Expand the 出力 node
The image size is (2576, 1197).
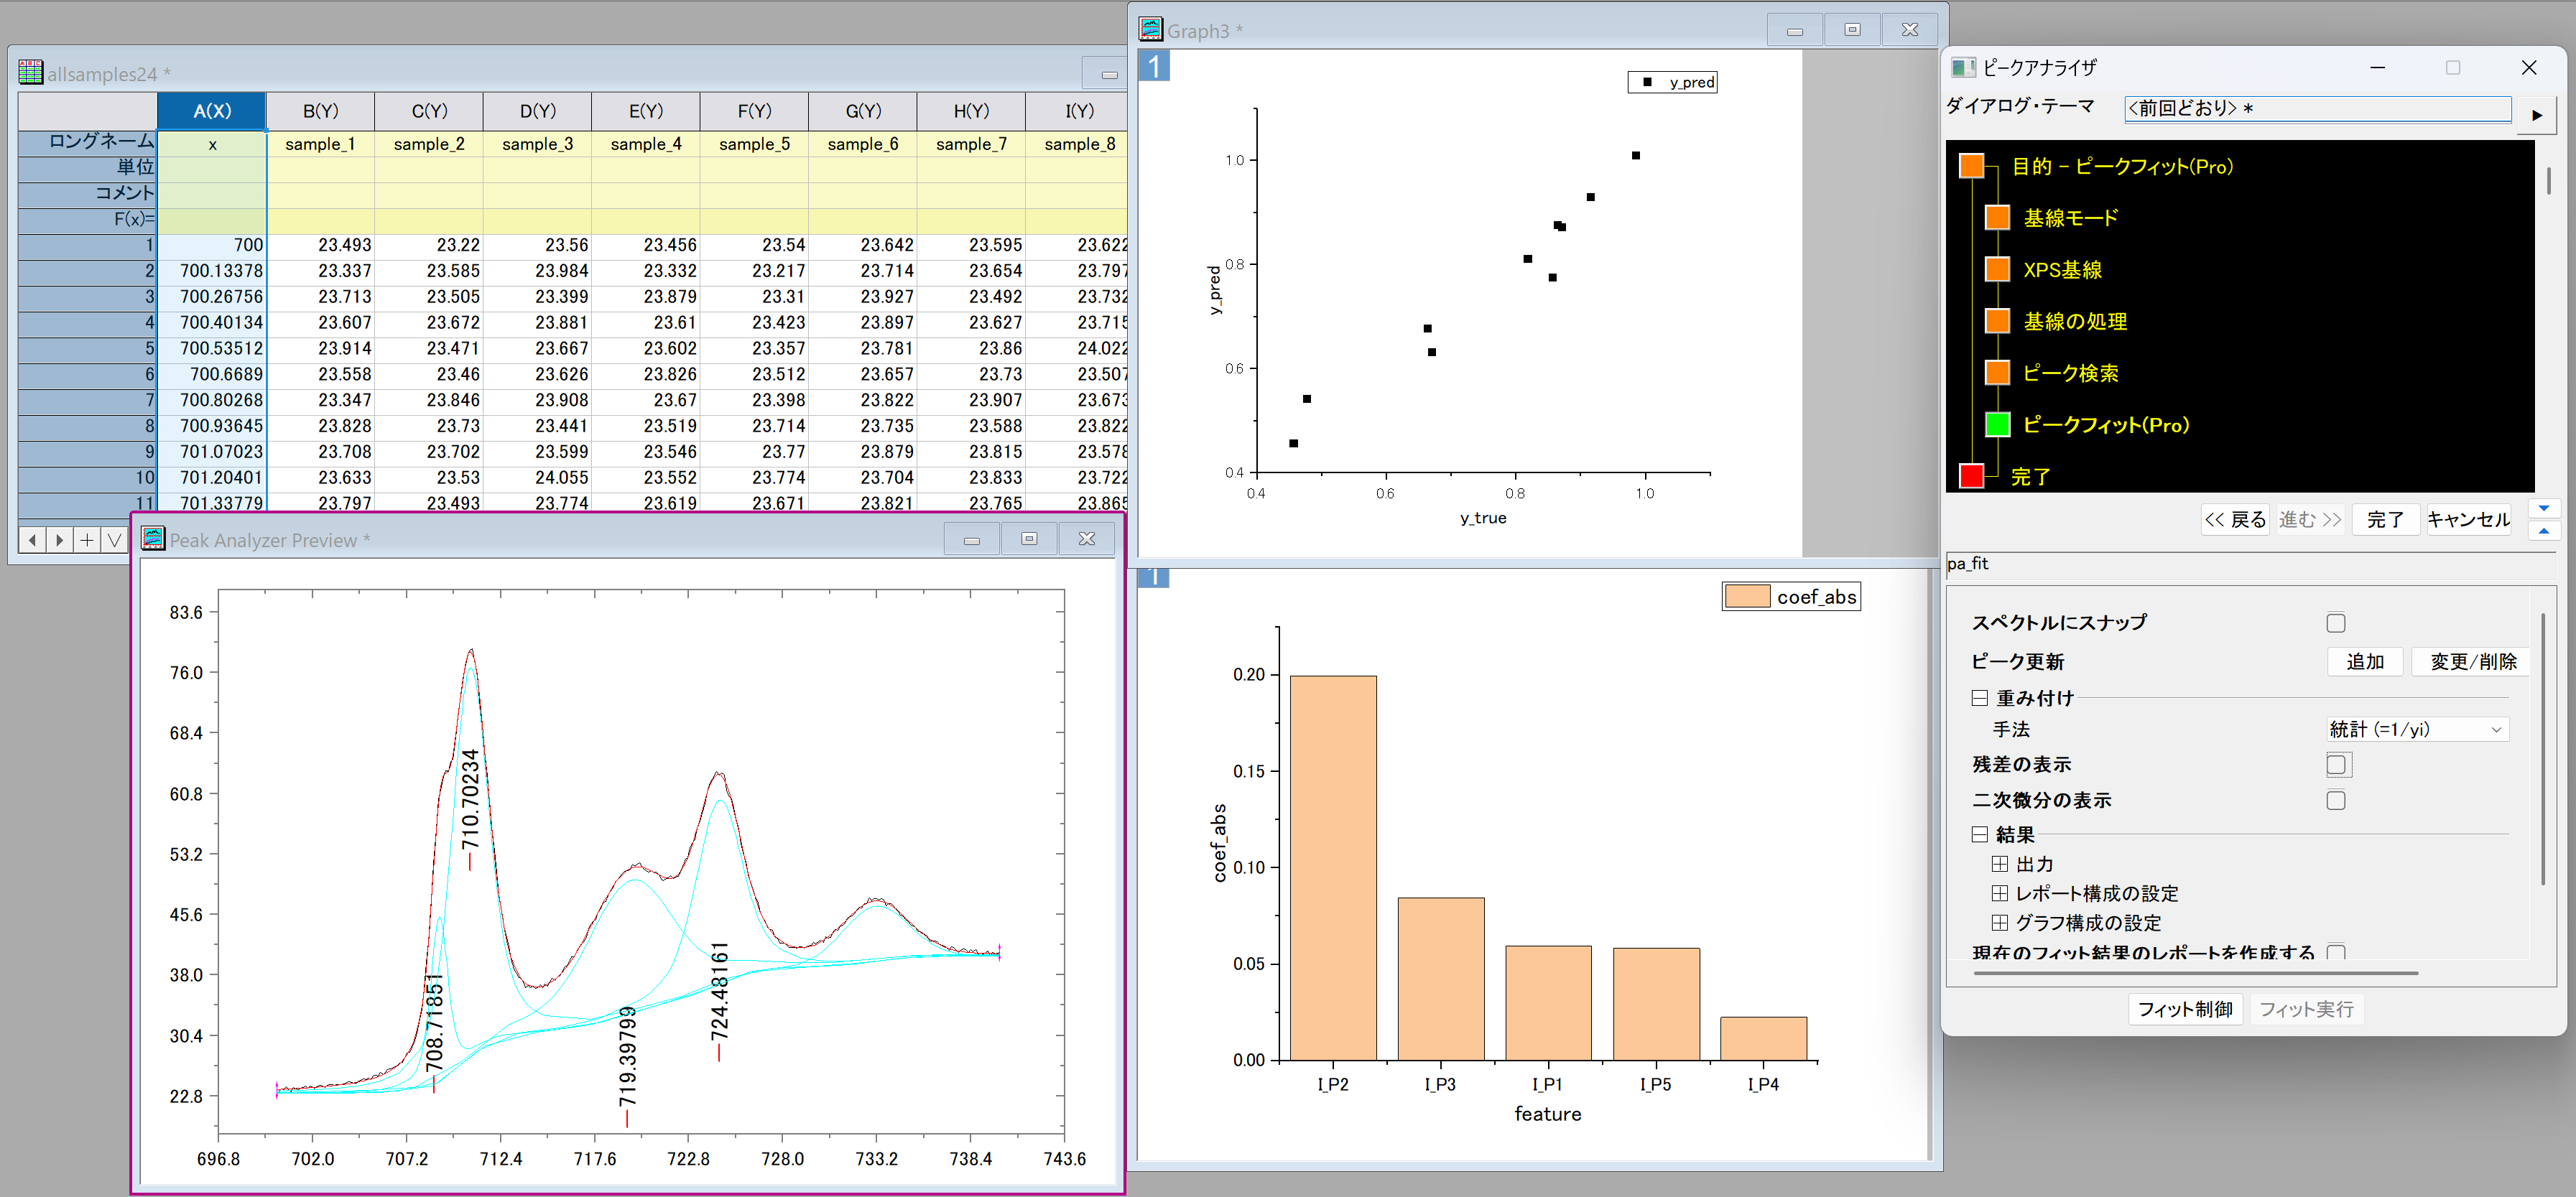pyautogui.click(x=1999, y=863)
